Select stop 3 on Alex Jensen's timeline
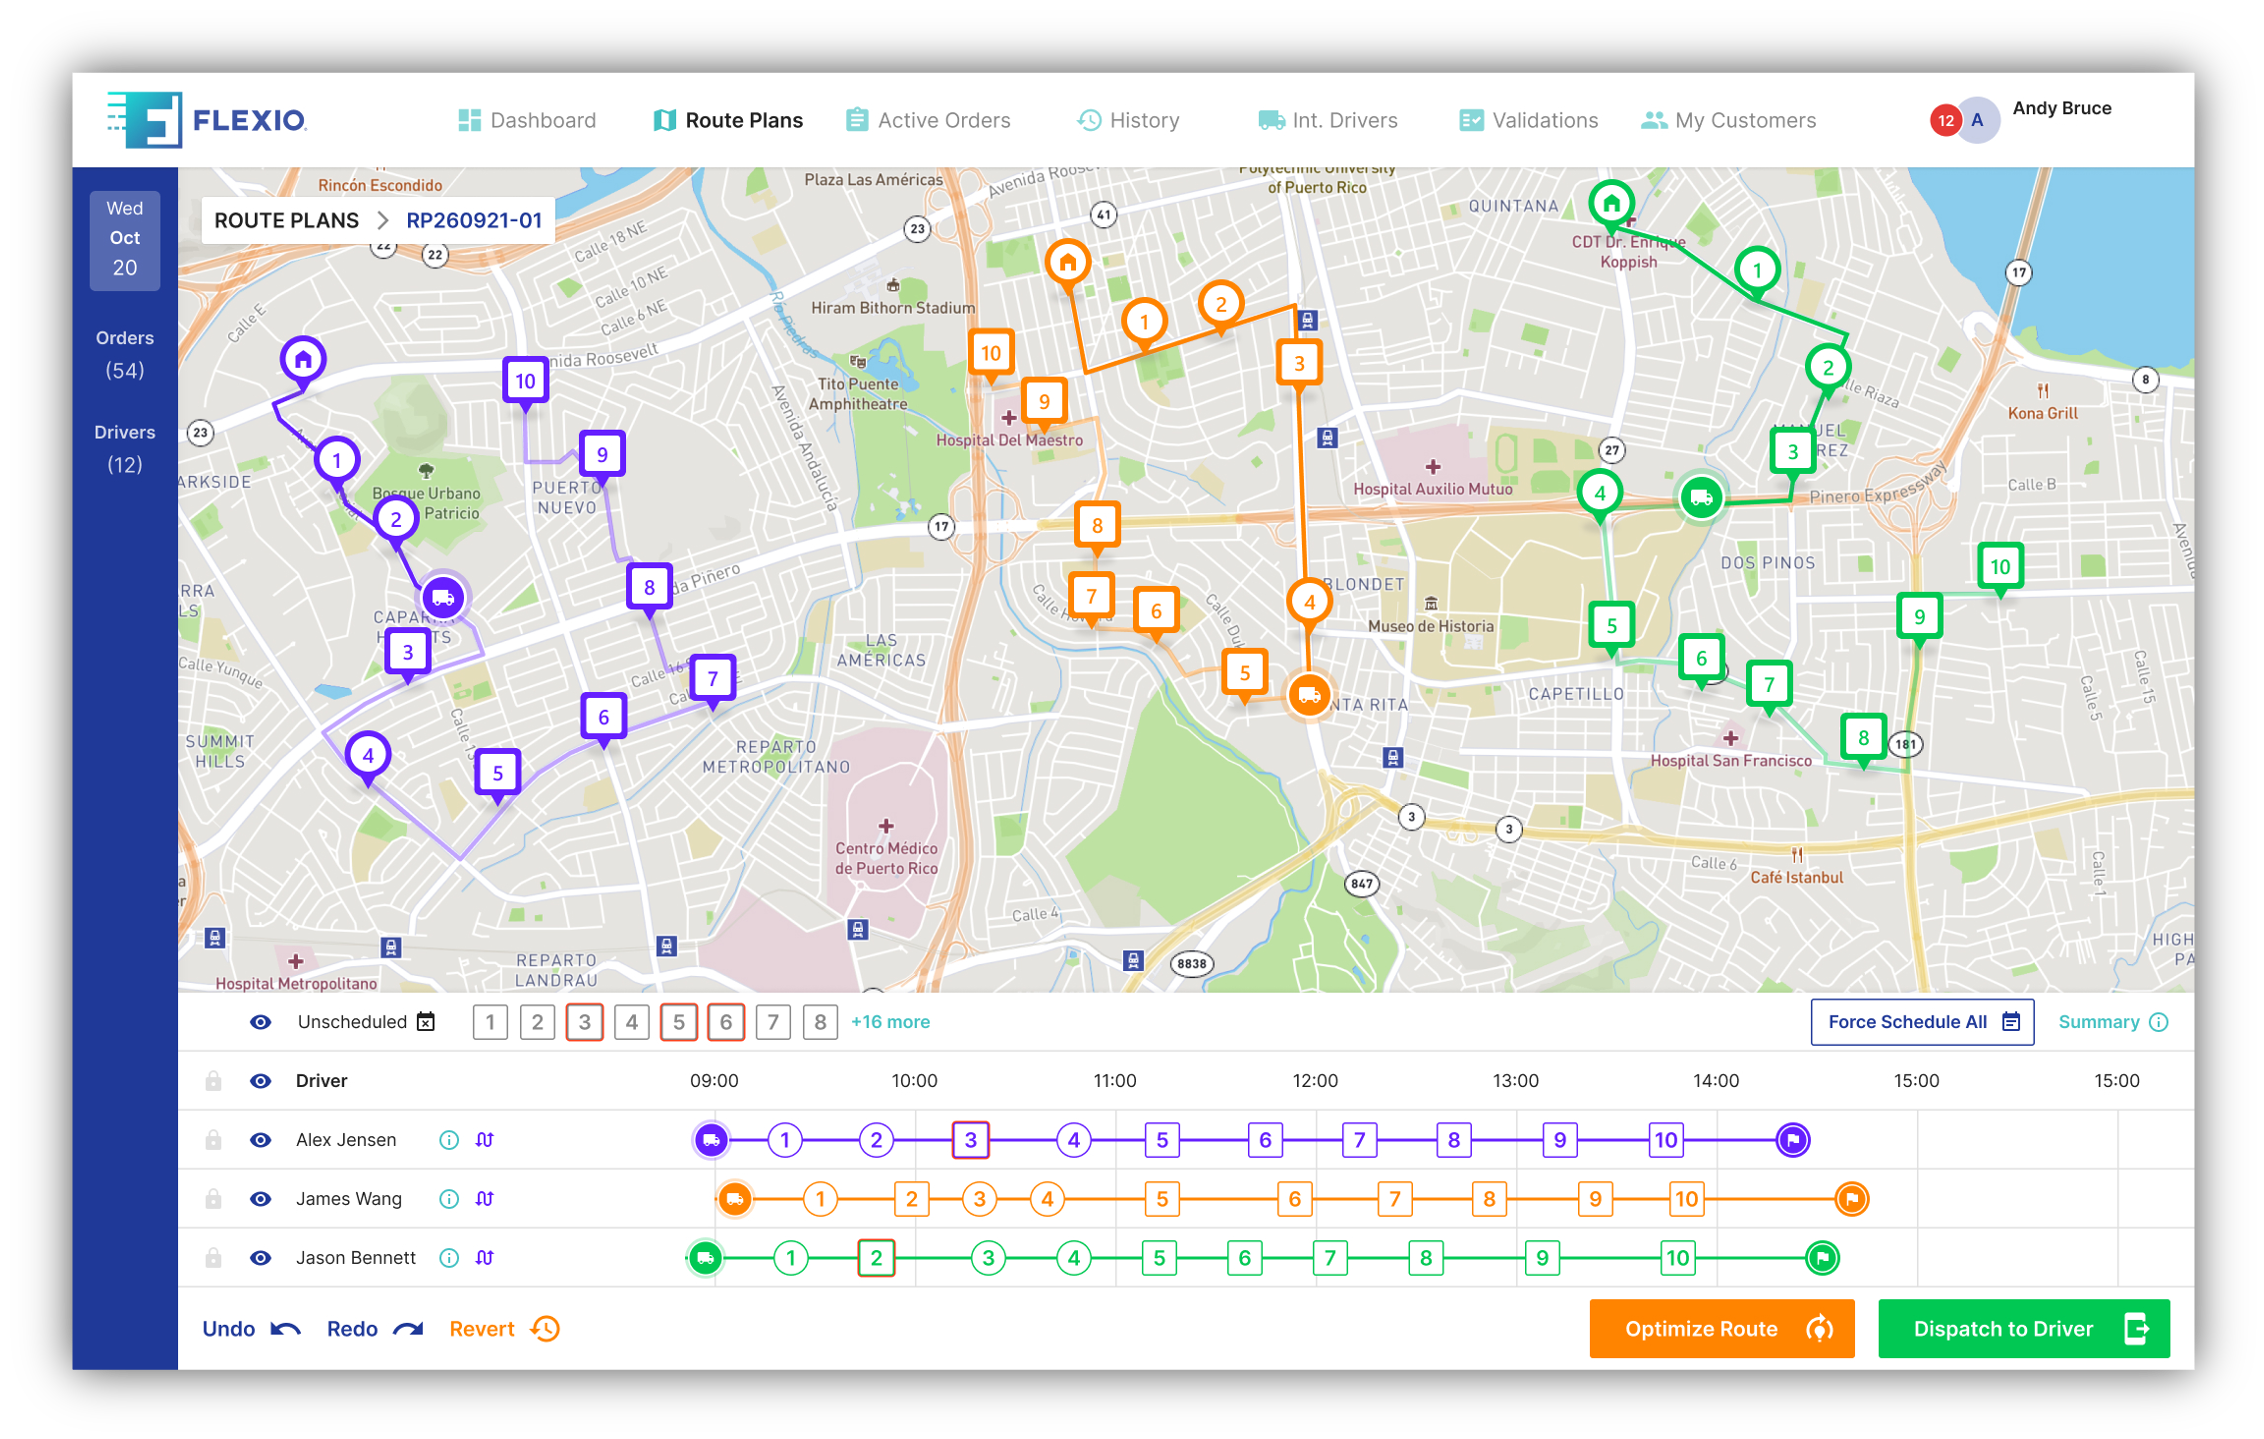The height and width of the screenshot is (1439, 2264). coord(970,1140)
